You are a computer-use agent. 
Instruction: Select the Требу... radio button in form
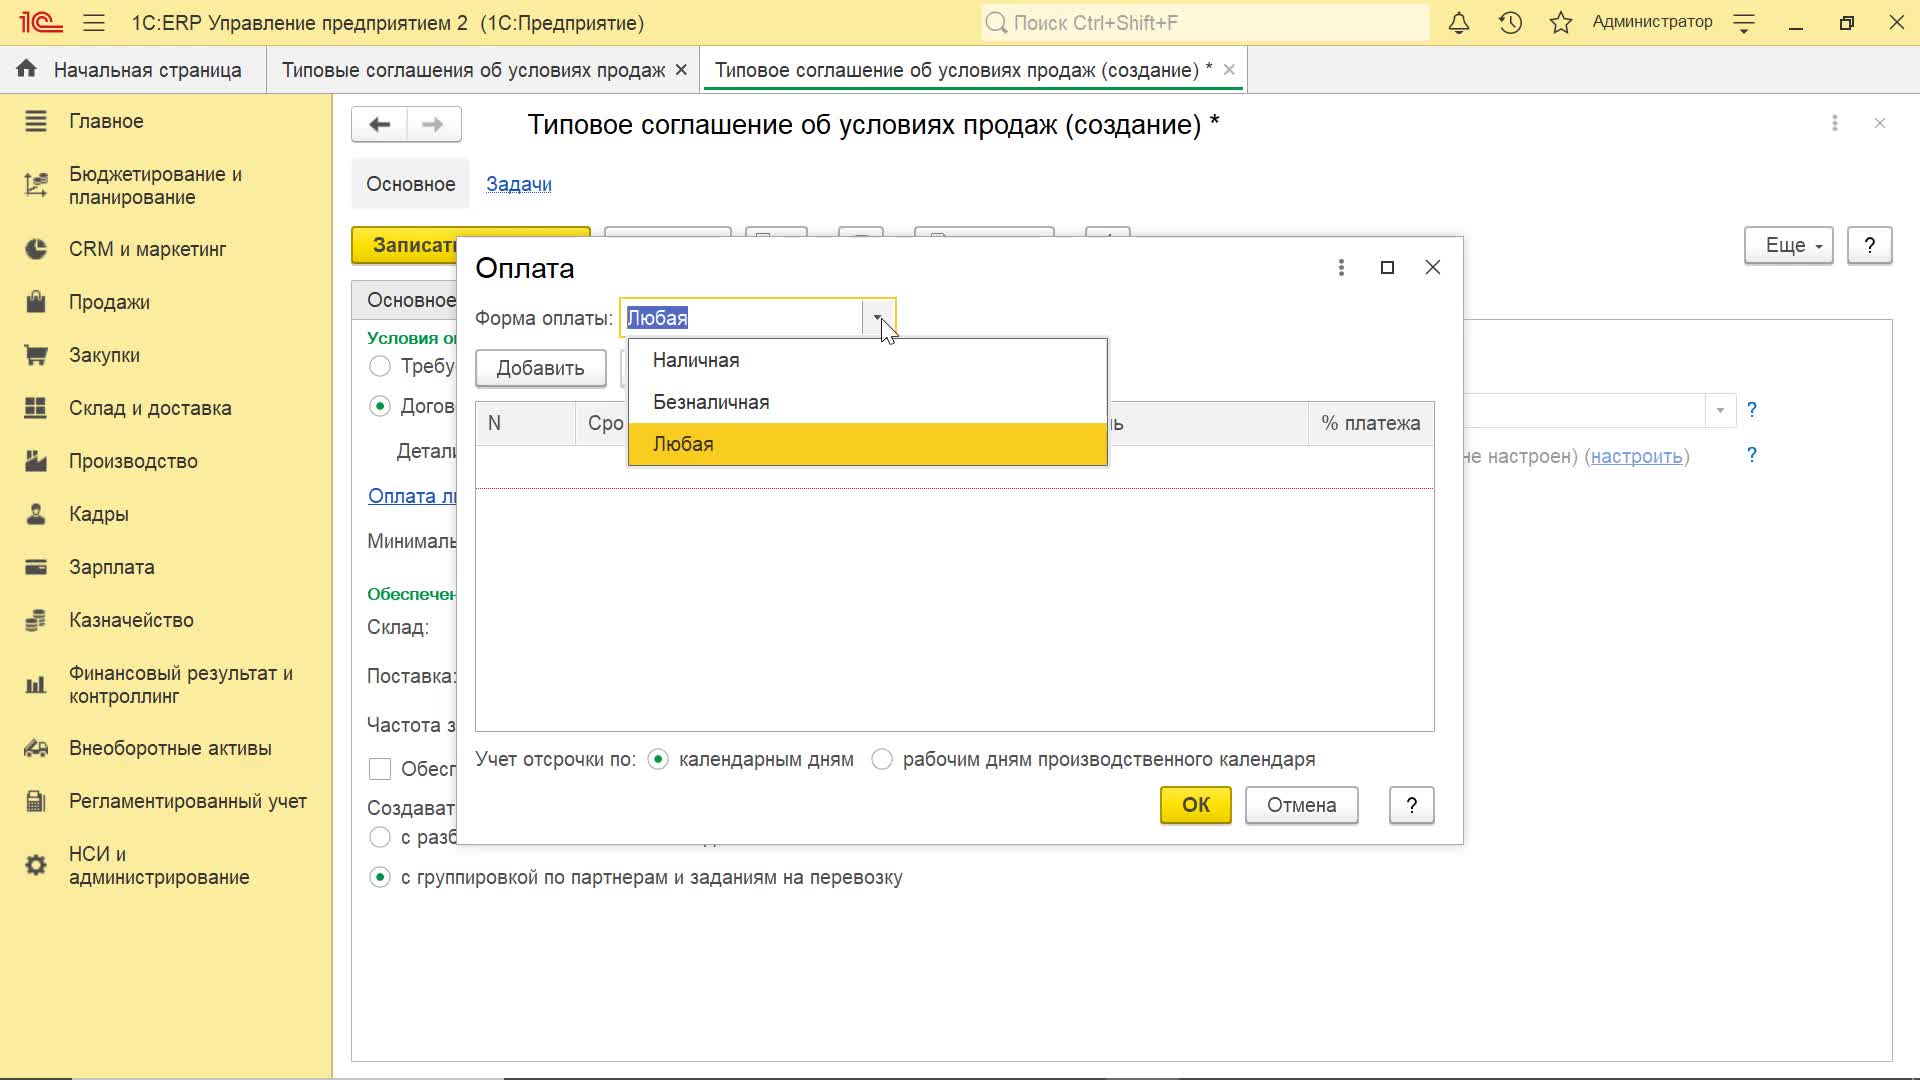(380, 366)
